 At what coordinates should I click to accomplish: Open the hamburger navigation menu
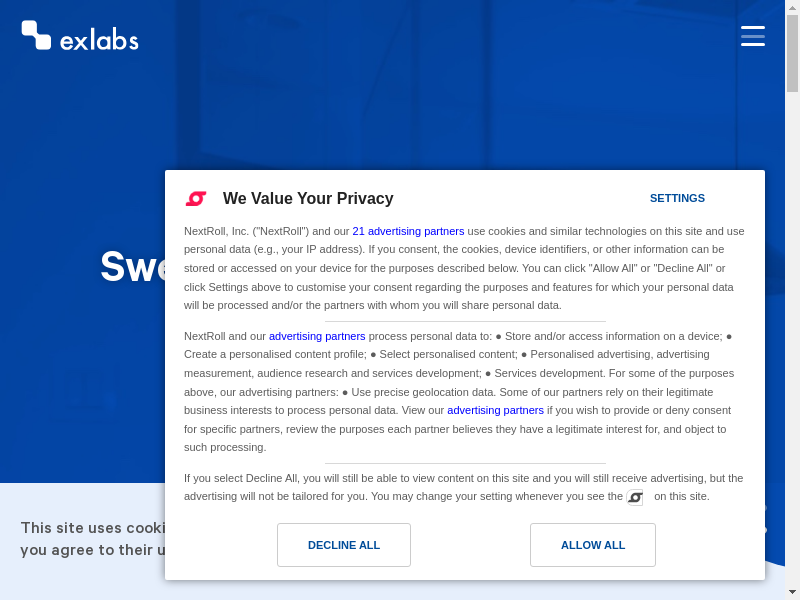(753, 36)
